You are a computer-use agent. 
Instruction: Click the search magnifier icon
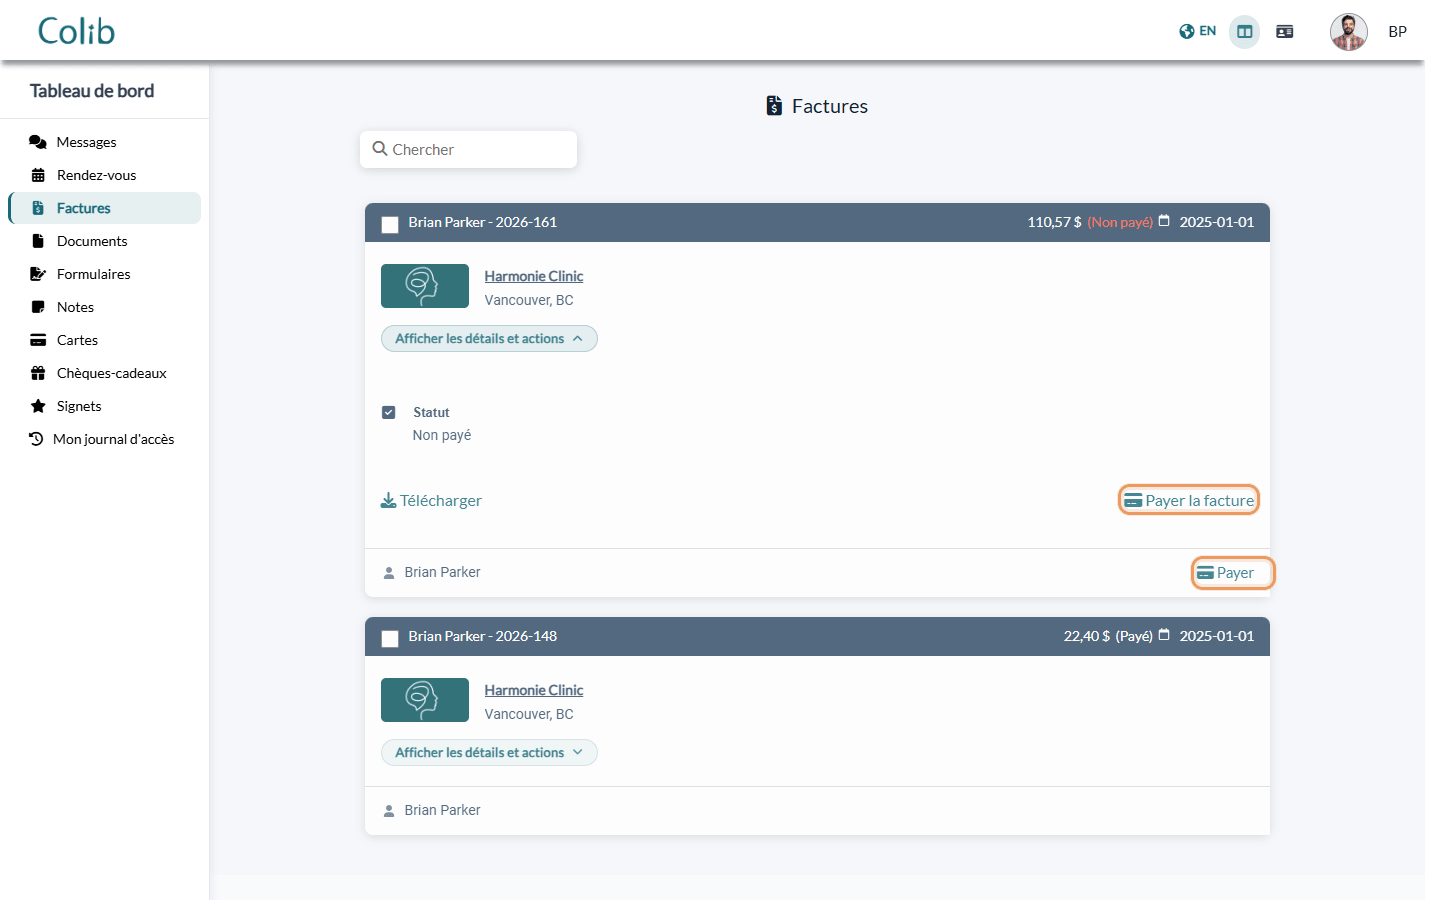point(380,149)
